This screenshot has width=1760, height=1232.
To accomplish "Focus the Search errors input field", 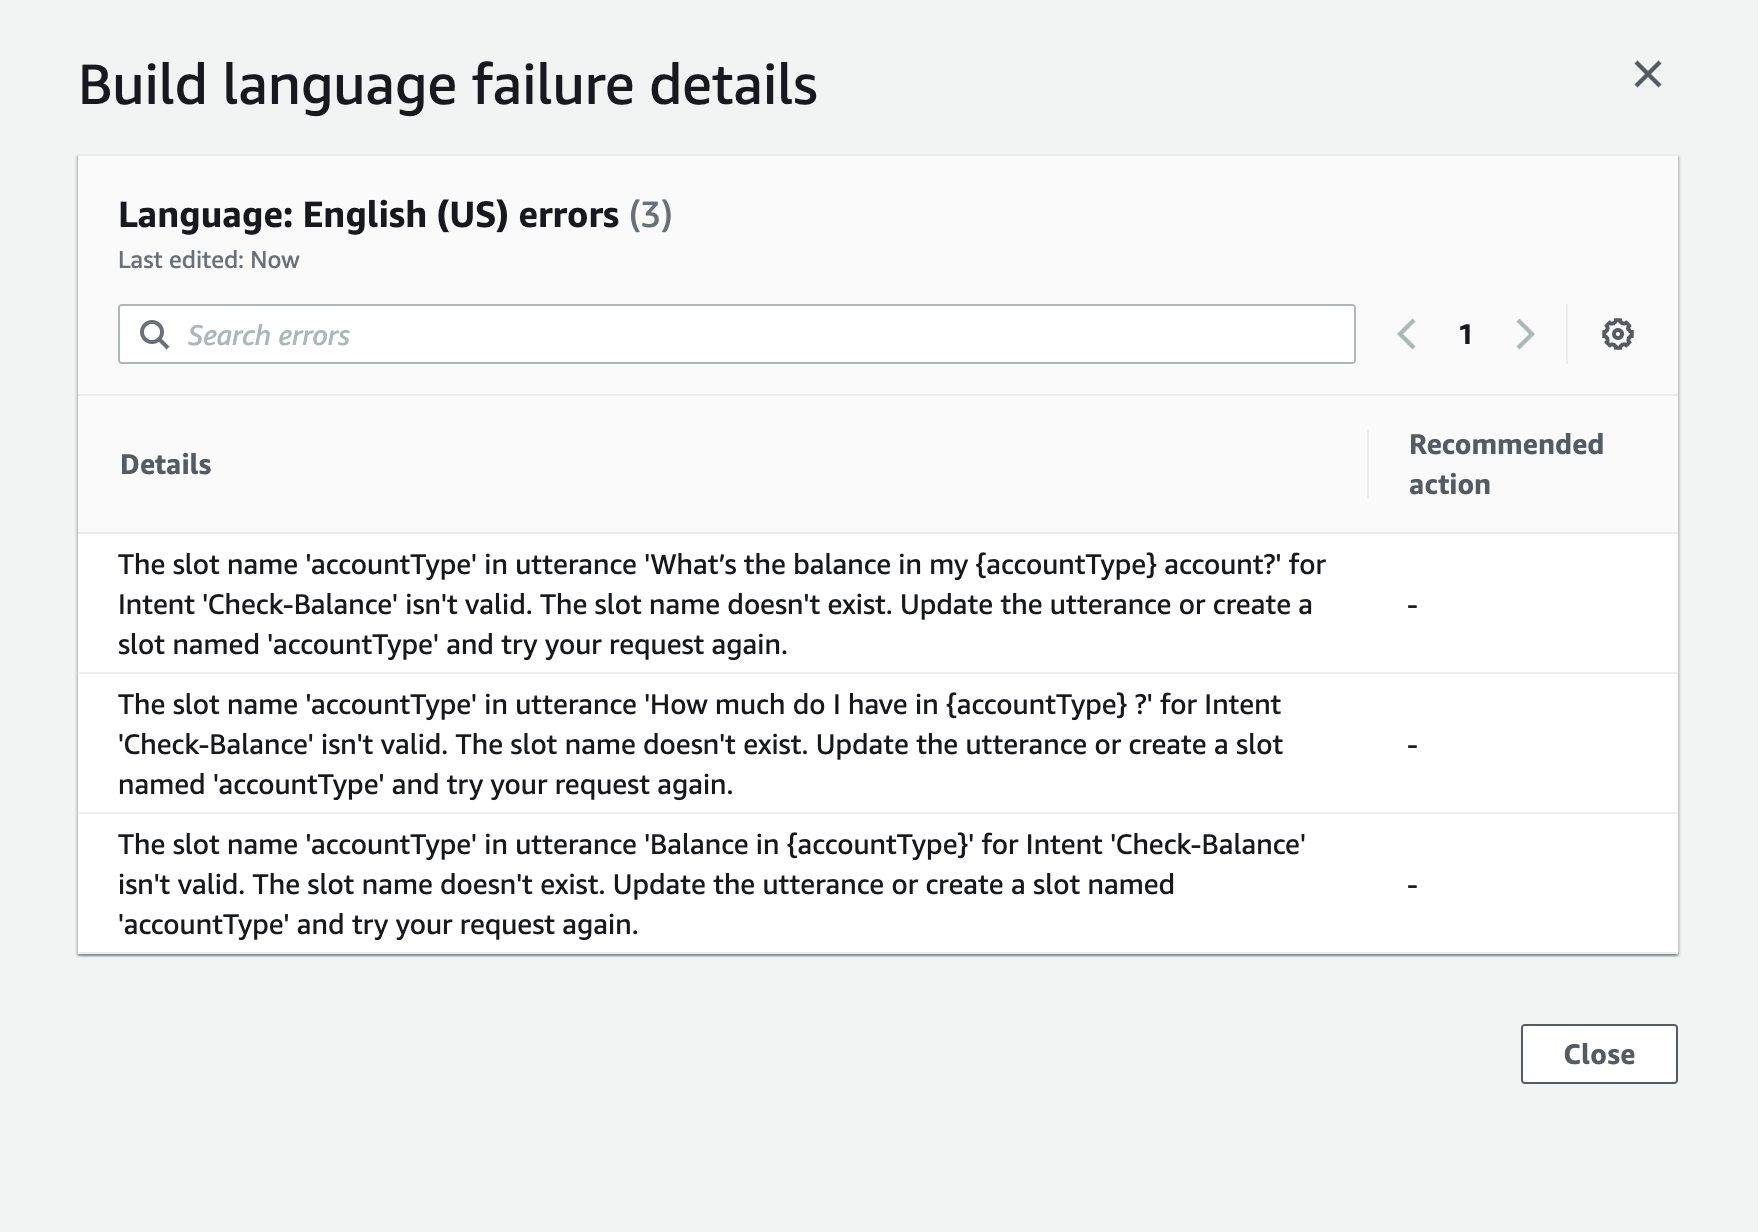I will click(760, 334).
